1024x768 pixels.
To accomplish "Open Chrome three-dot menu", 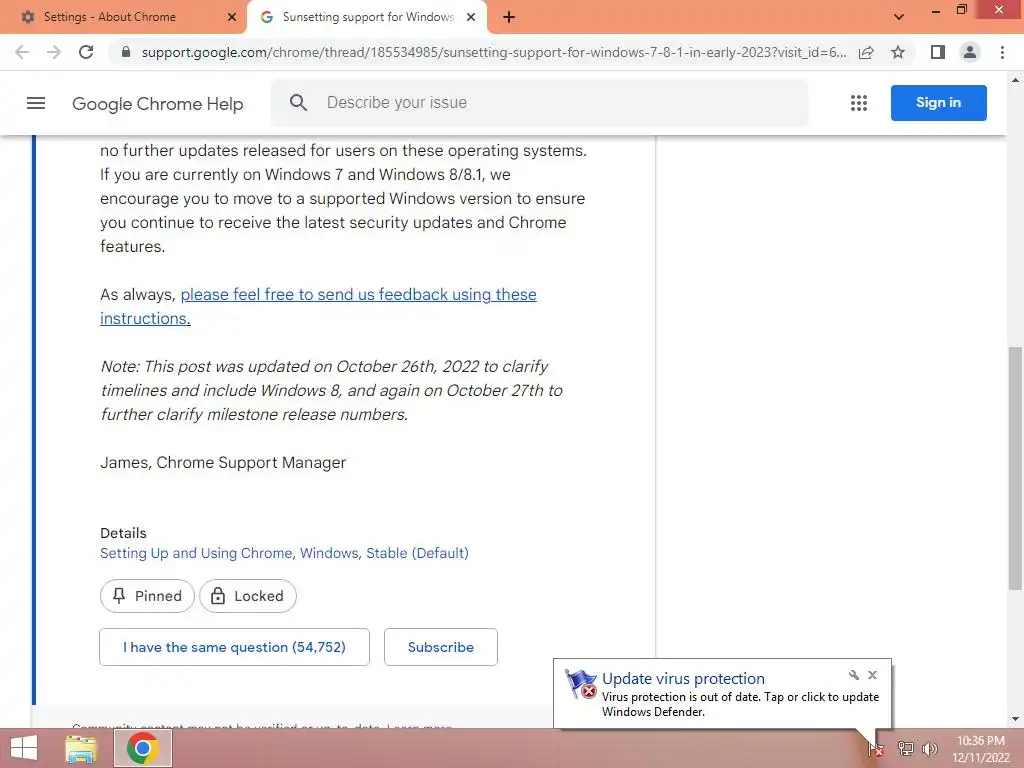I will (x=1002, y=52).
